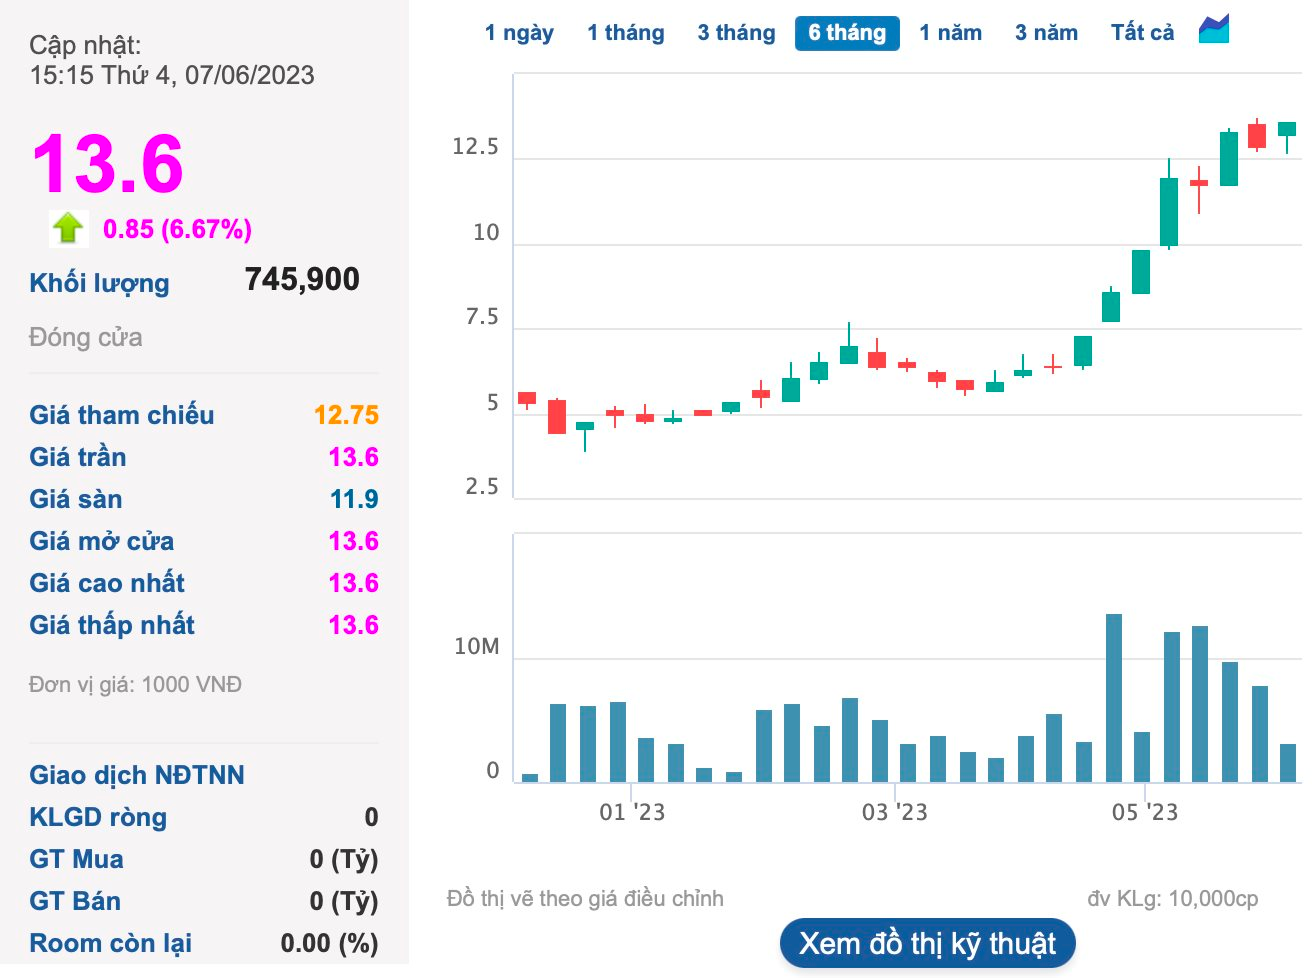Switch chart range to 3 năm
Viewport: 1312px width, 978px height.
point(1046,33)
